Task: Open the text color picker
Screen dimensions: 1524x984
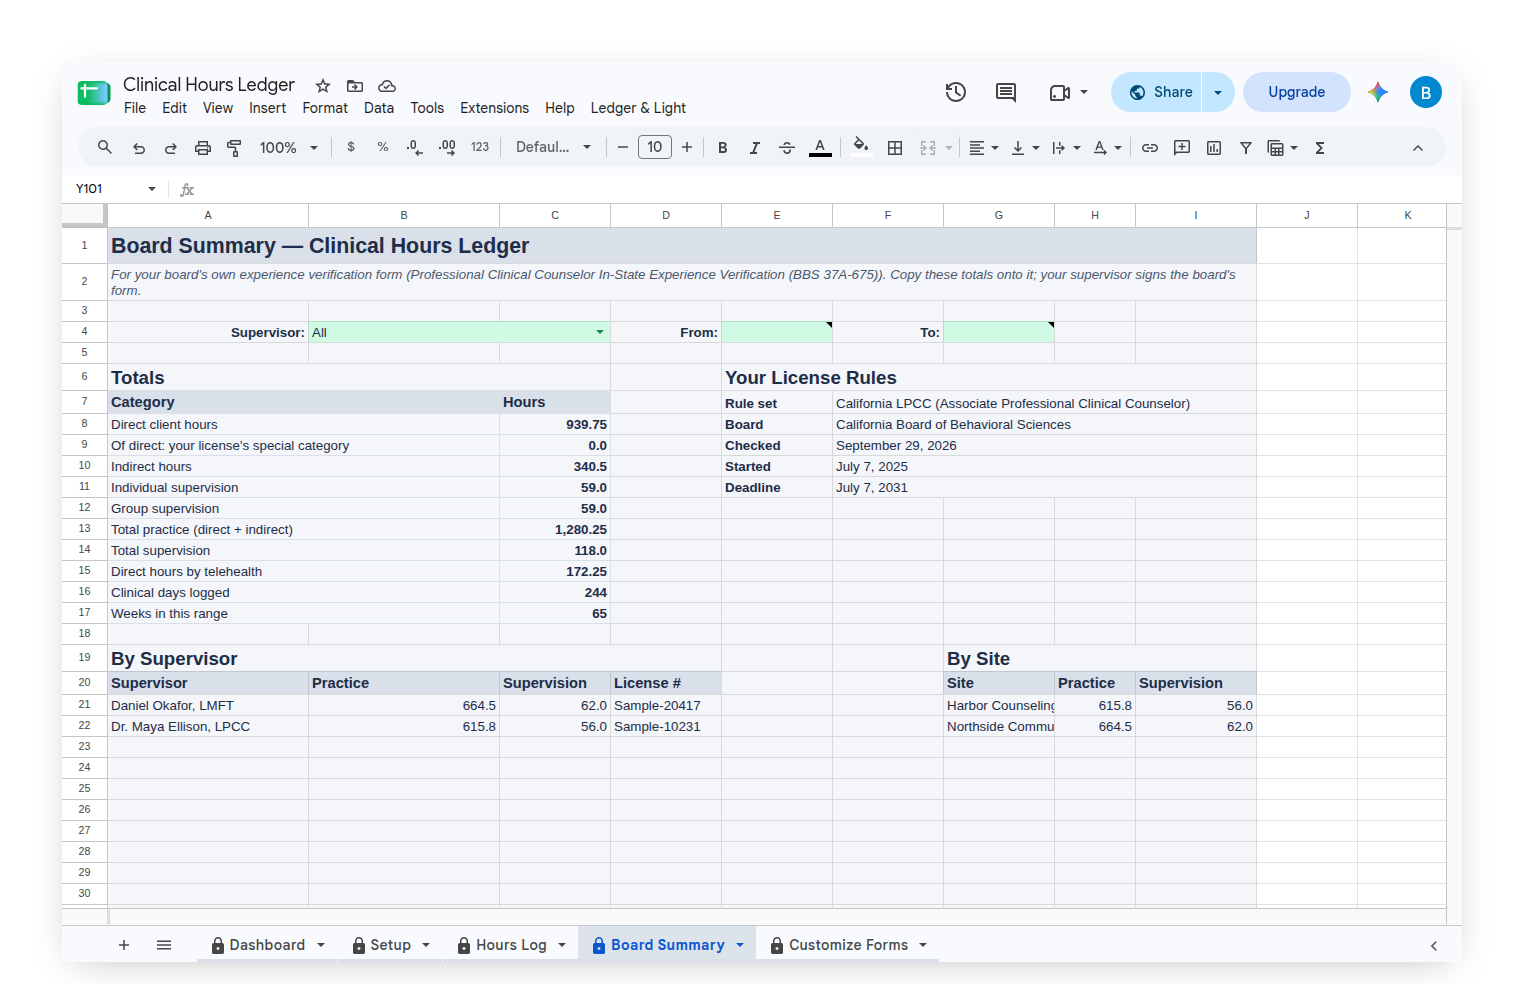Action: pos(820,148)
